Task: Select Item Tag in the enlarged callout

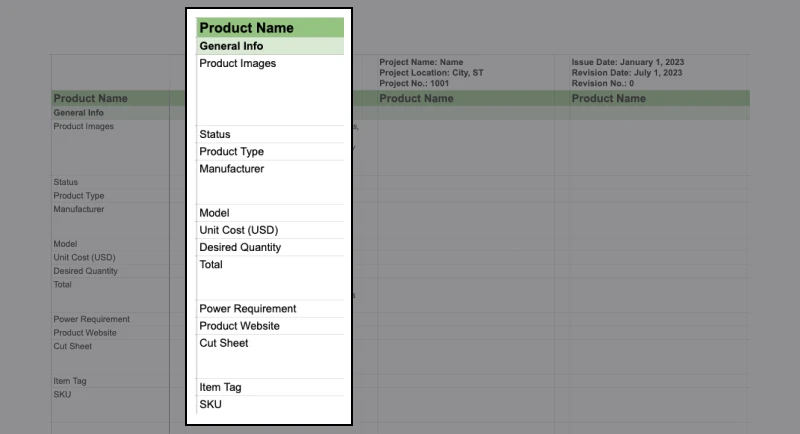Action: pos(220,387)
